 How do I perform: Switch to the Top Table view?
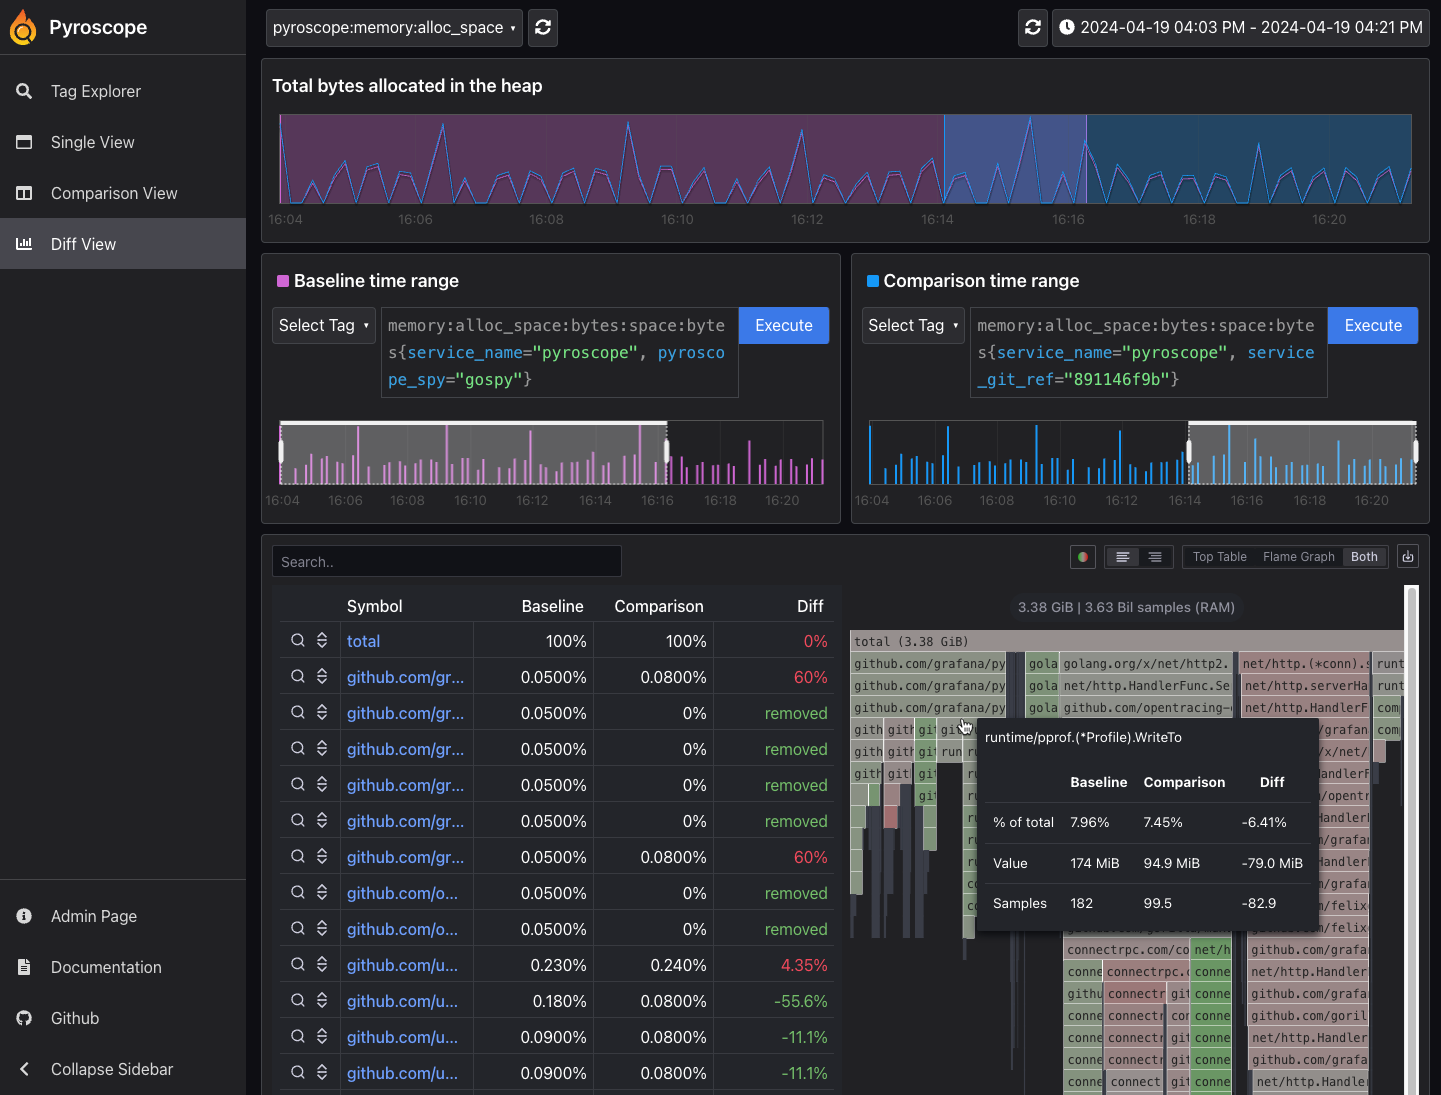(1219, 557)
